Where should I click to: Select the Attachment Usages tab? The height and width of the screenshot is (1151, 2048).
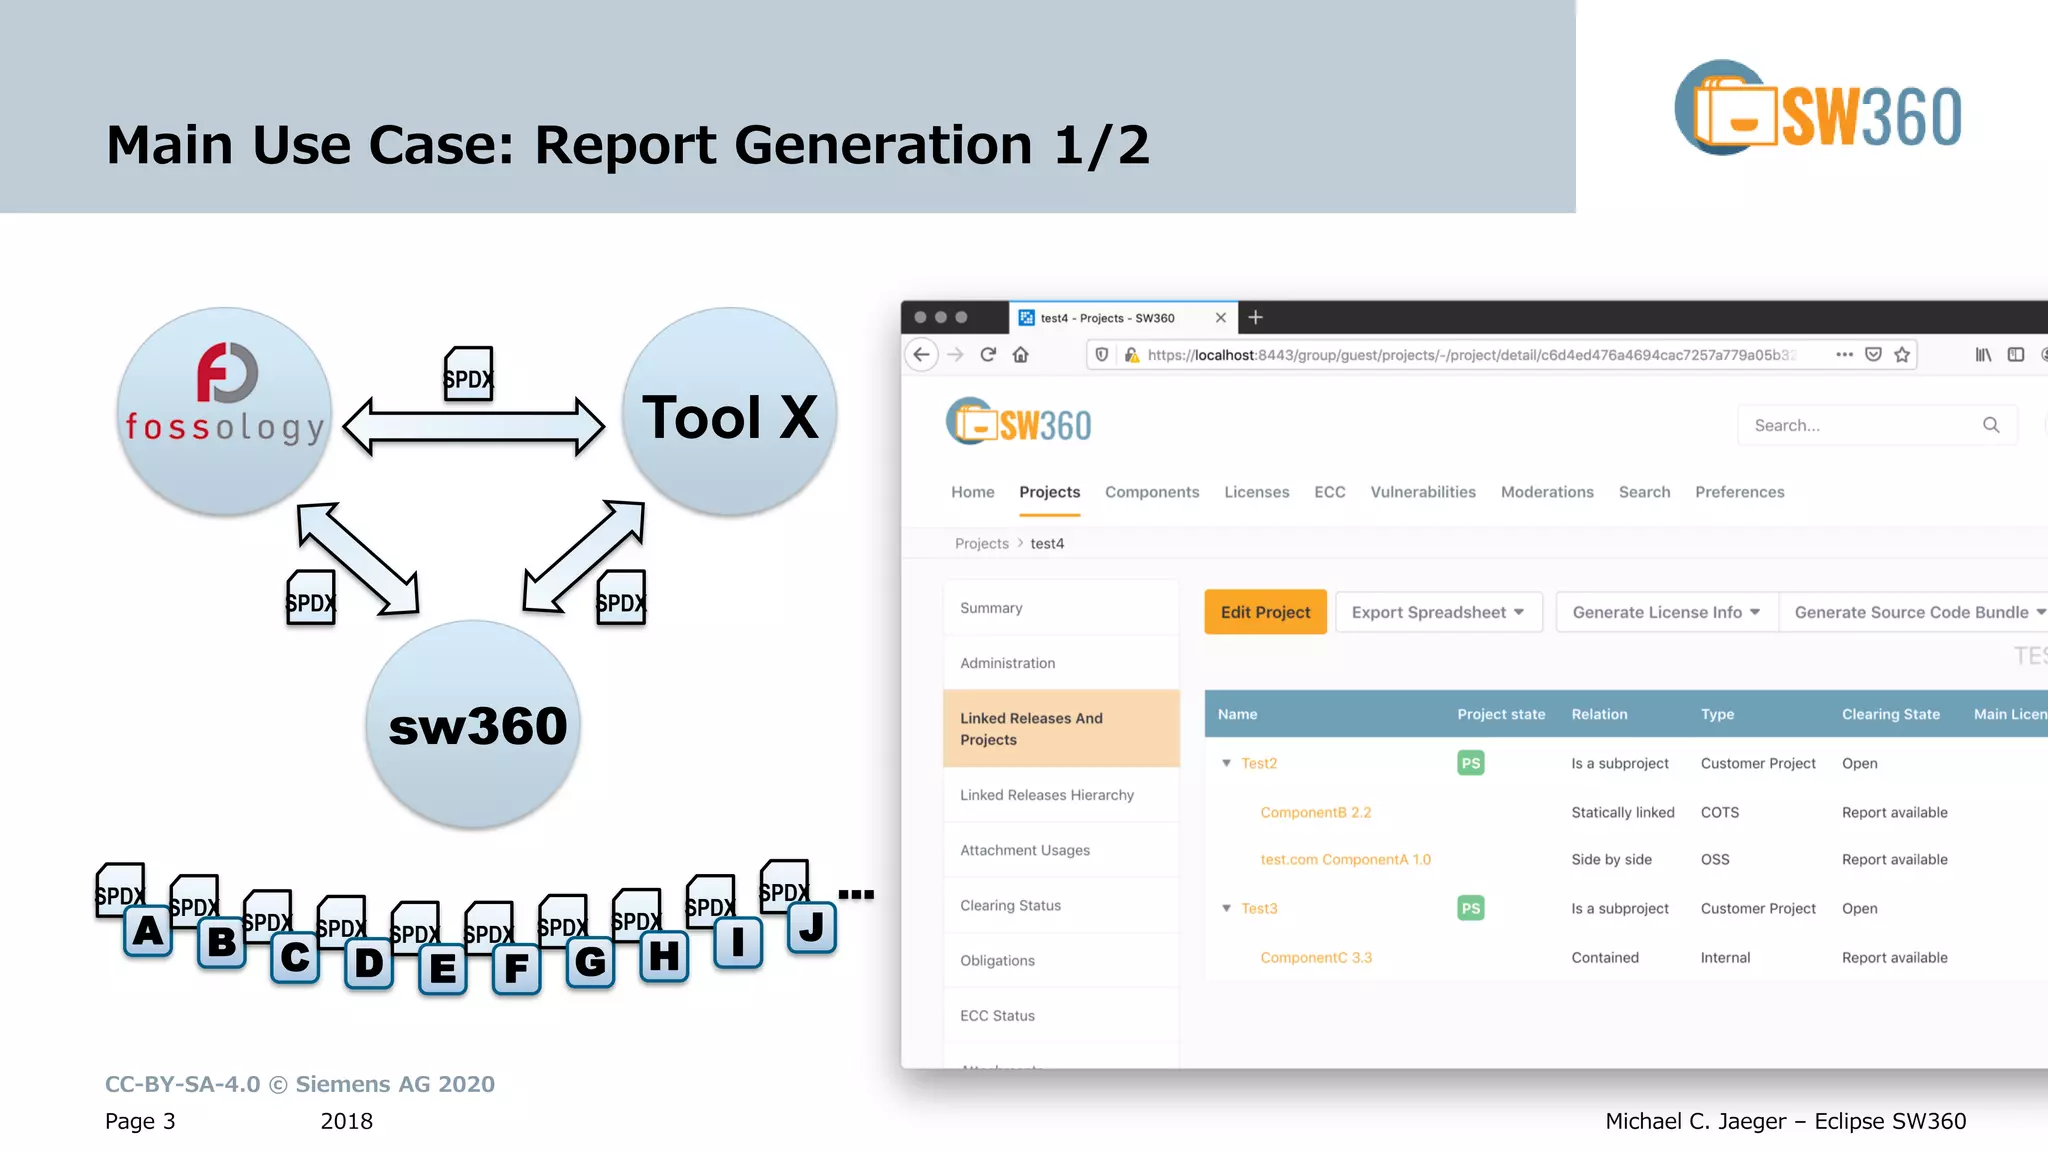pos(1061,850)
